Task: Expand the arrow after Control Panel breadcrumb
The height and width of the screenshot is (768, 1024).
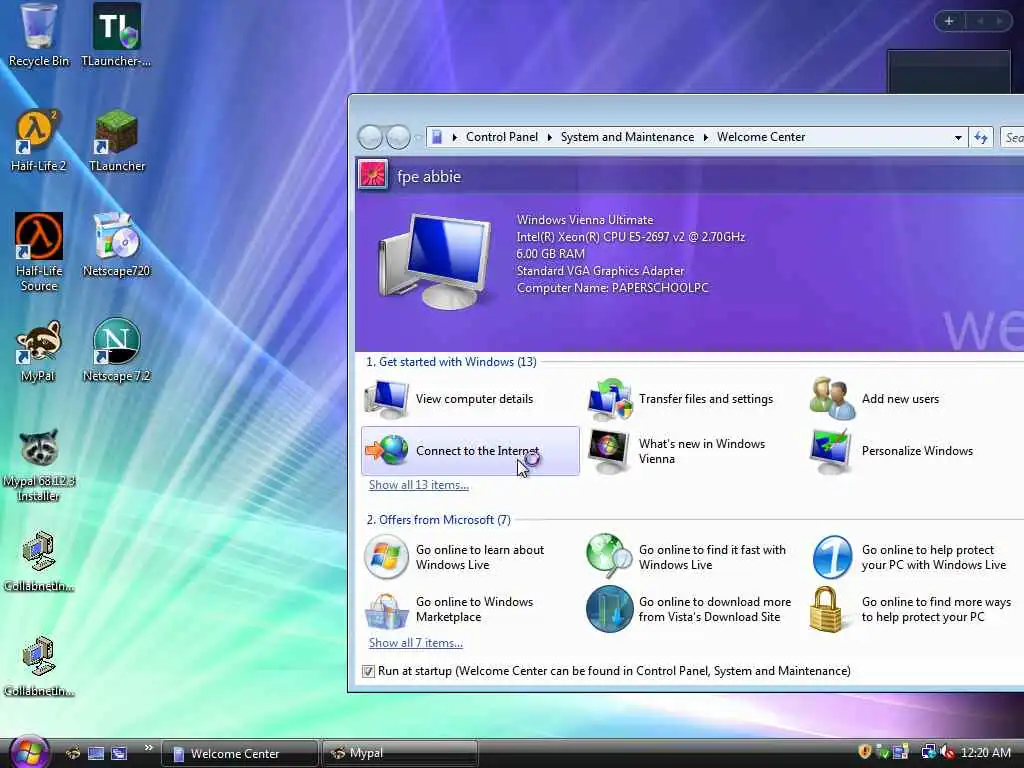Action: (x=549, y=137)
